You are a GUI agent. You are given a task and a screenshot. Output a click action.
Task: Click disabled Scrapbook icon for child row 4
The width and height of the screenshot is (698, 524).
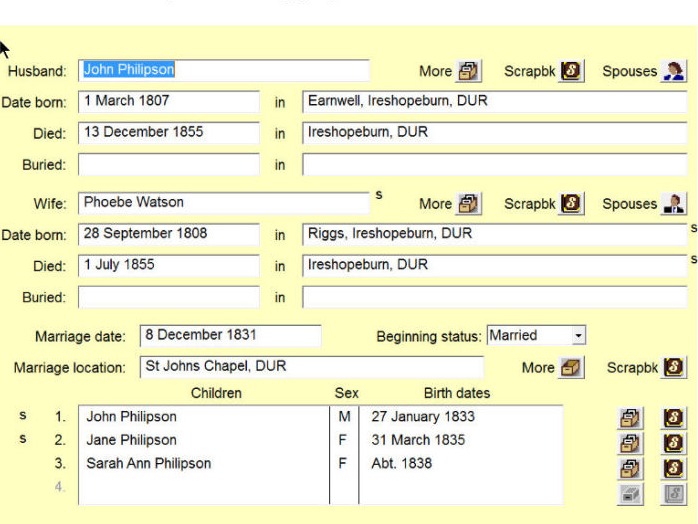click(x=674, y=494)
